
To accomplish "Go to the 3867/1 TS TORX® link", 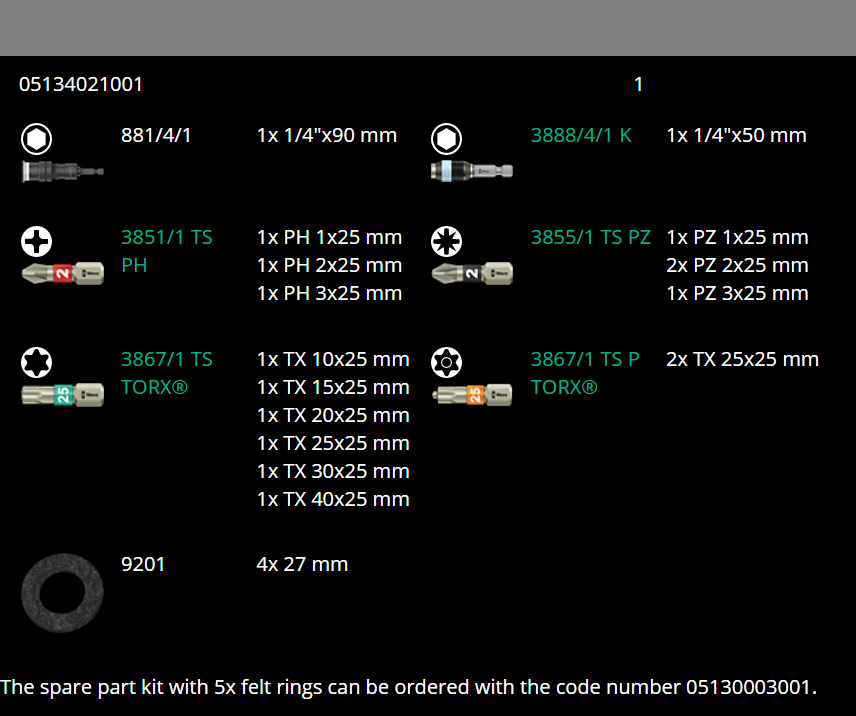I will tap(166, 373).
